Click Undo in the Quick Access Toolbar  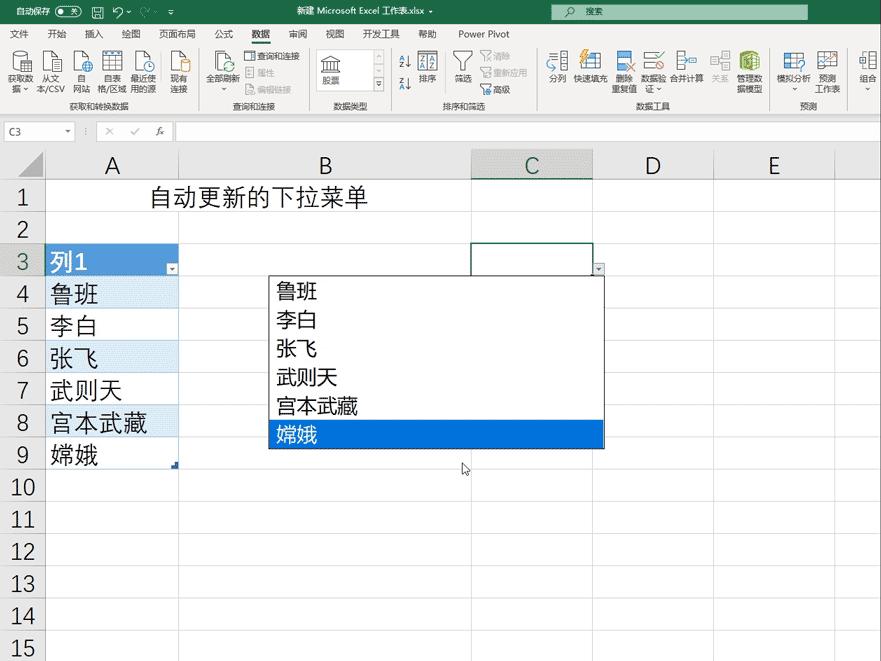pos(120,11)
